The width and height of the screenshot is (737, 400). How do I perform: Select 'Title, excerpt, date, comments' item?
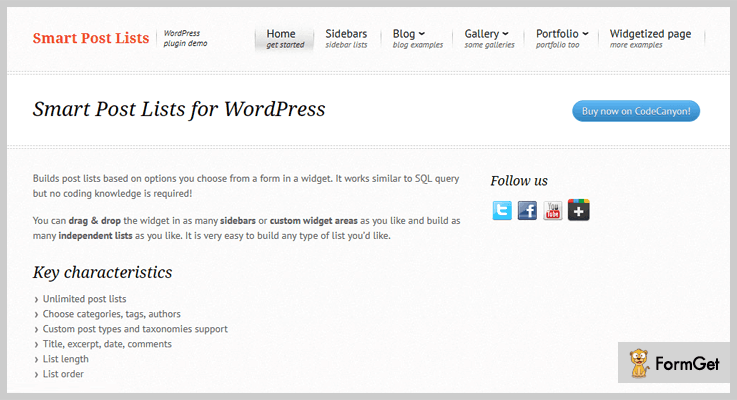pos(107,344)
